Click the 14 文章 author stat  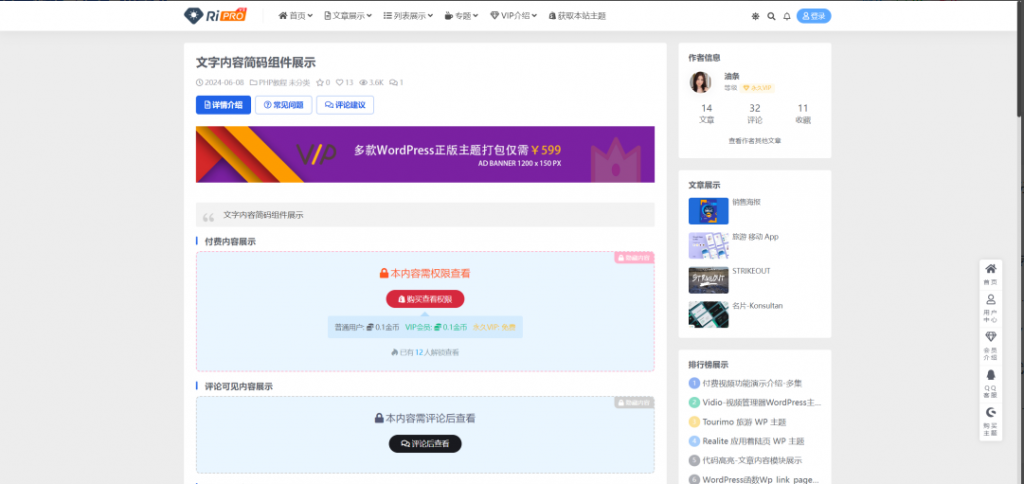coord(707,114)
